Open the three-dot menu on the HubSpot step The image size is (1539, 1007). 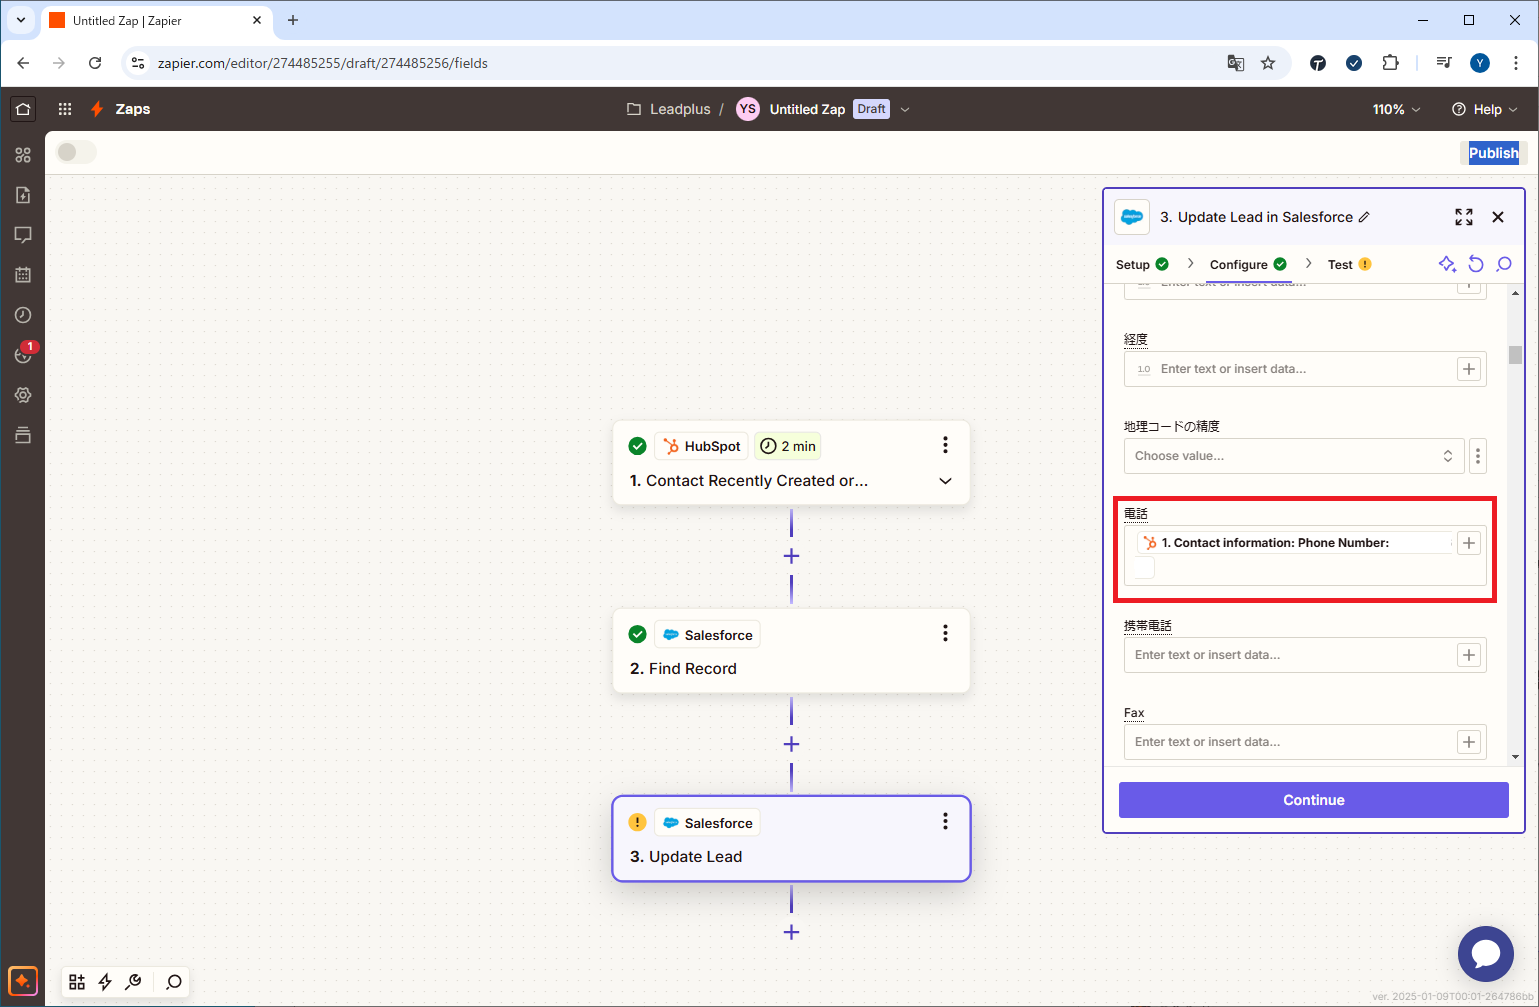(945, 445)
